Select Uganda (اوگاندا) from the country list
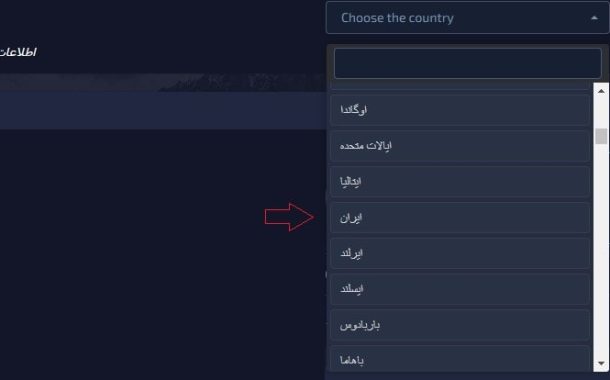This screenshot has height=380, width=610. pyautogui.click(x=460, y=110)
